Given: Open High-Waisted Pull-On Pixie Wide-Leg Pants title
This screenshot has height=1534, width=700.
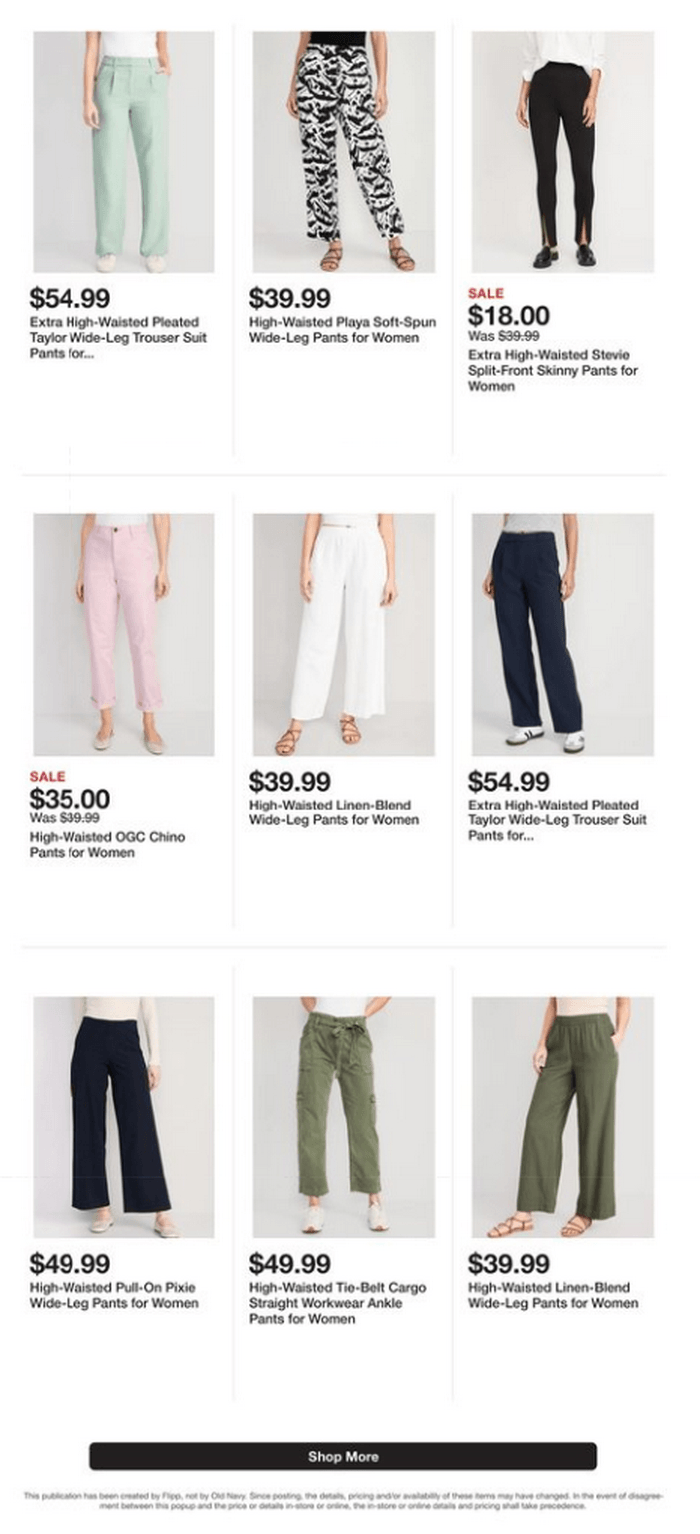Looking at the screenshot, I should tap(114, 1295).
